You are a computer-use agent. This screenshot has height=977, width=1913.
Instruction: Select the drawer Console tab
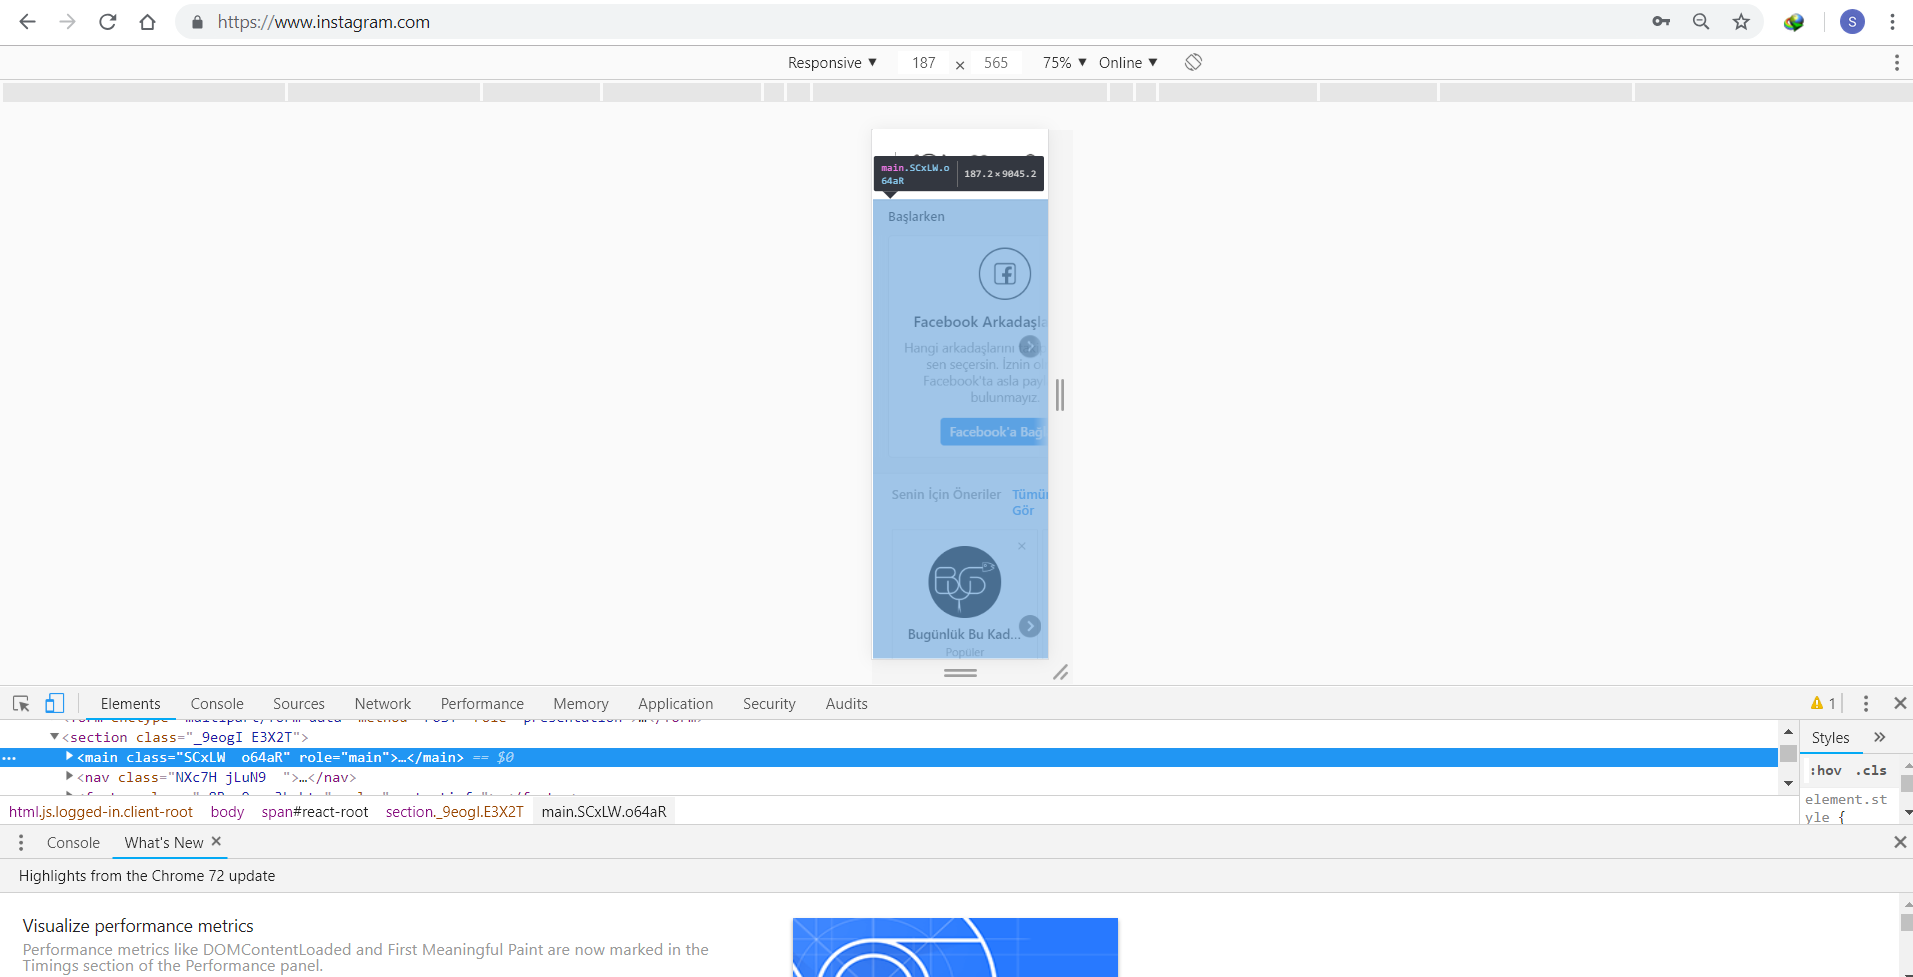73,843
